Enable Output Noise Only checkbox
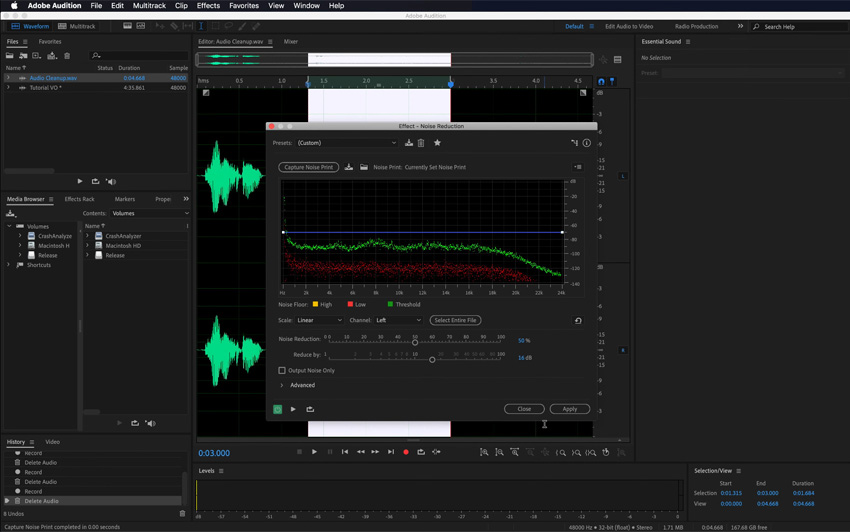The height and width of the screenshot is (532, 850). (282, 370)
